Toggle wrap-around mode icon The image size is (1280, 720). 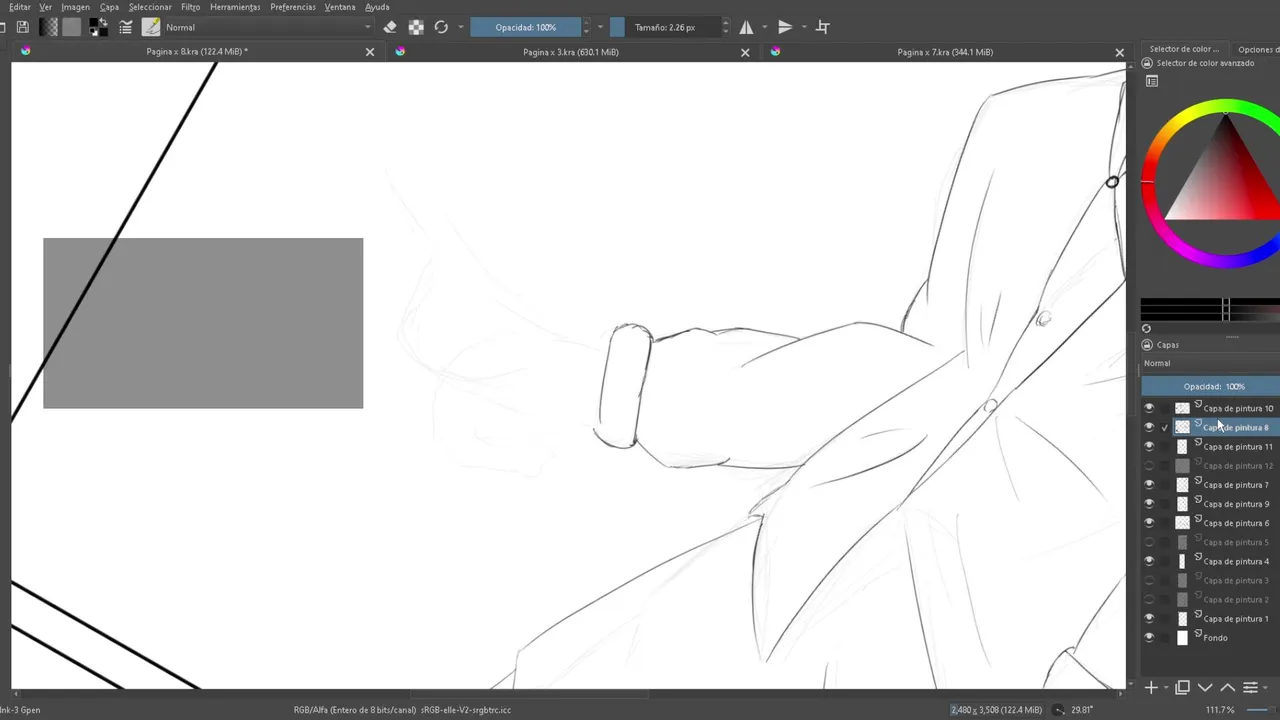(823, 27)
